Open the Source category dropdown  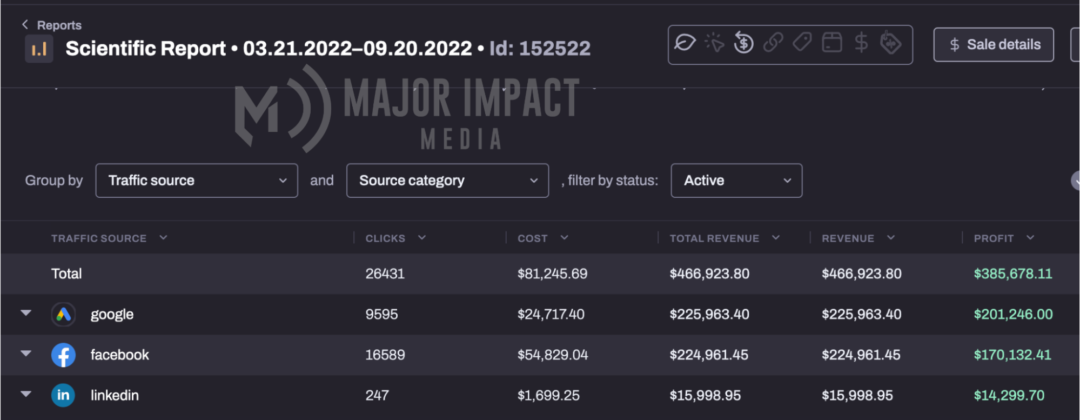(448, 180)
